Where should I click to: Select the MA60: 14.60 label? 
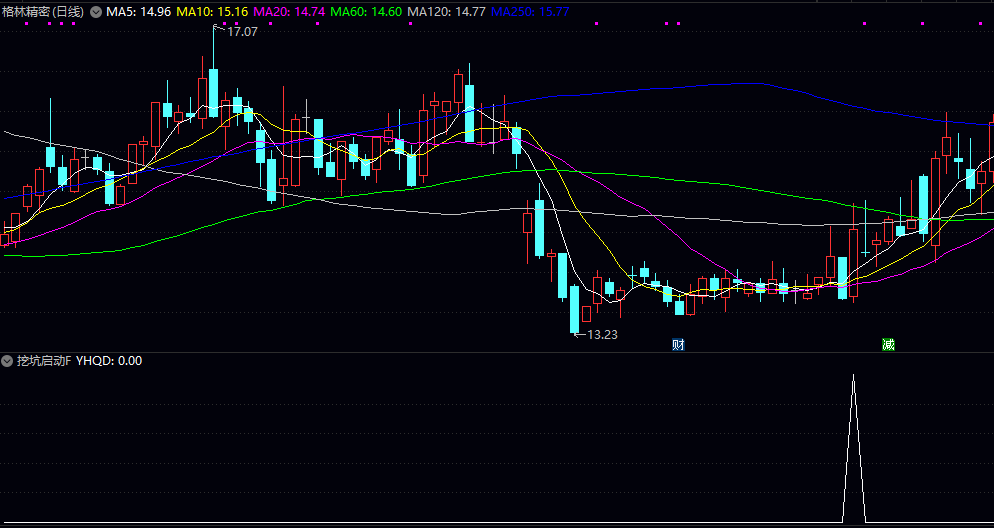[366, 11]
